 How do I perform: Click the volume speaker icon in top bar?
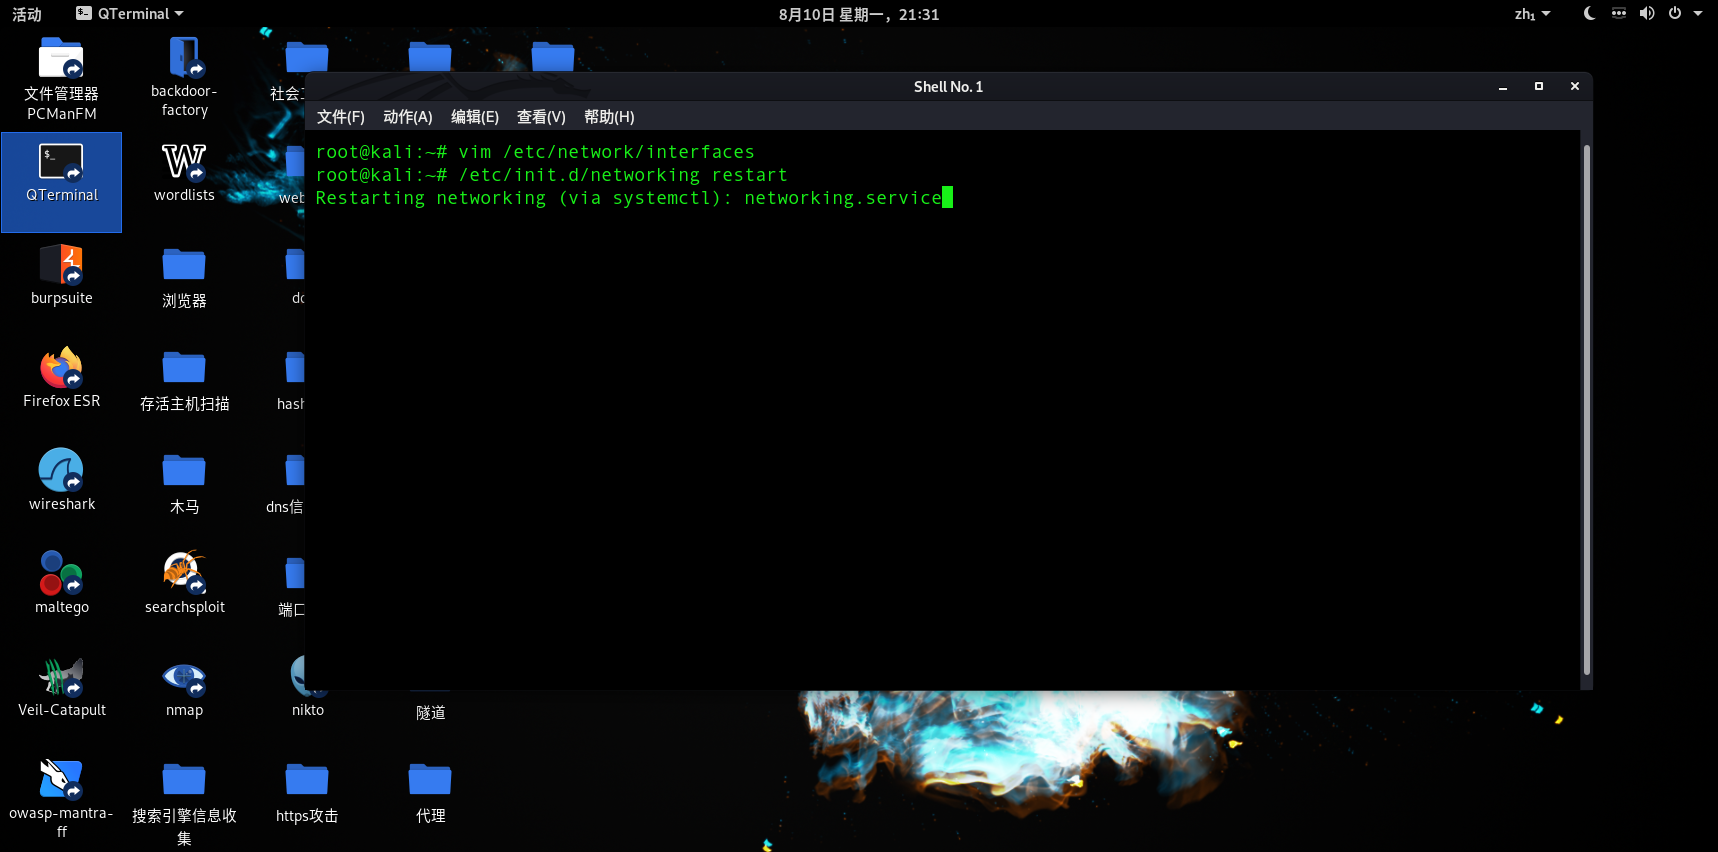click(x=1646, y=14)
